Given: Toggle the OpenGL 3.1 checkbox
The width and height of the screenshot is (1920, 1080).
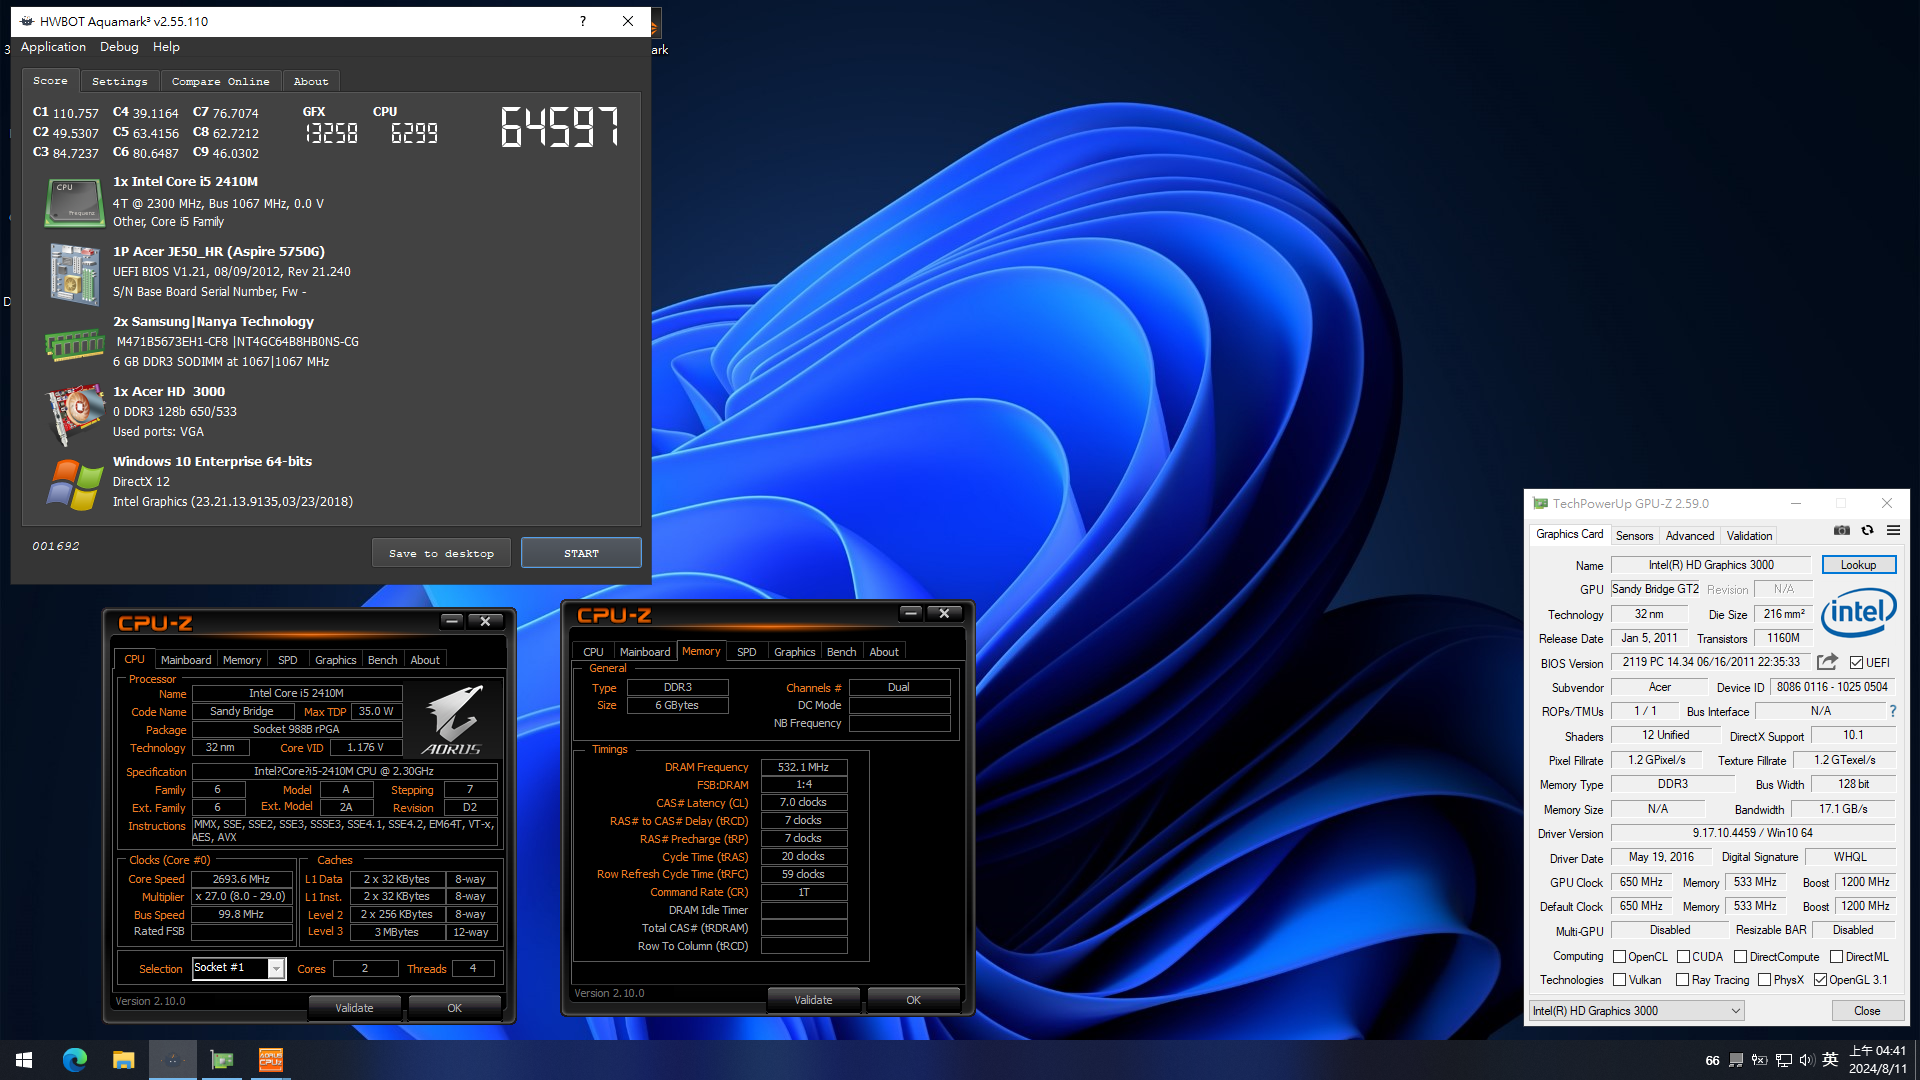Looking at the screenshot, I should tap(1820, 980).
